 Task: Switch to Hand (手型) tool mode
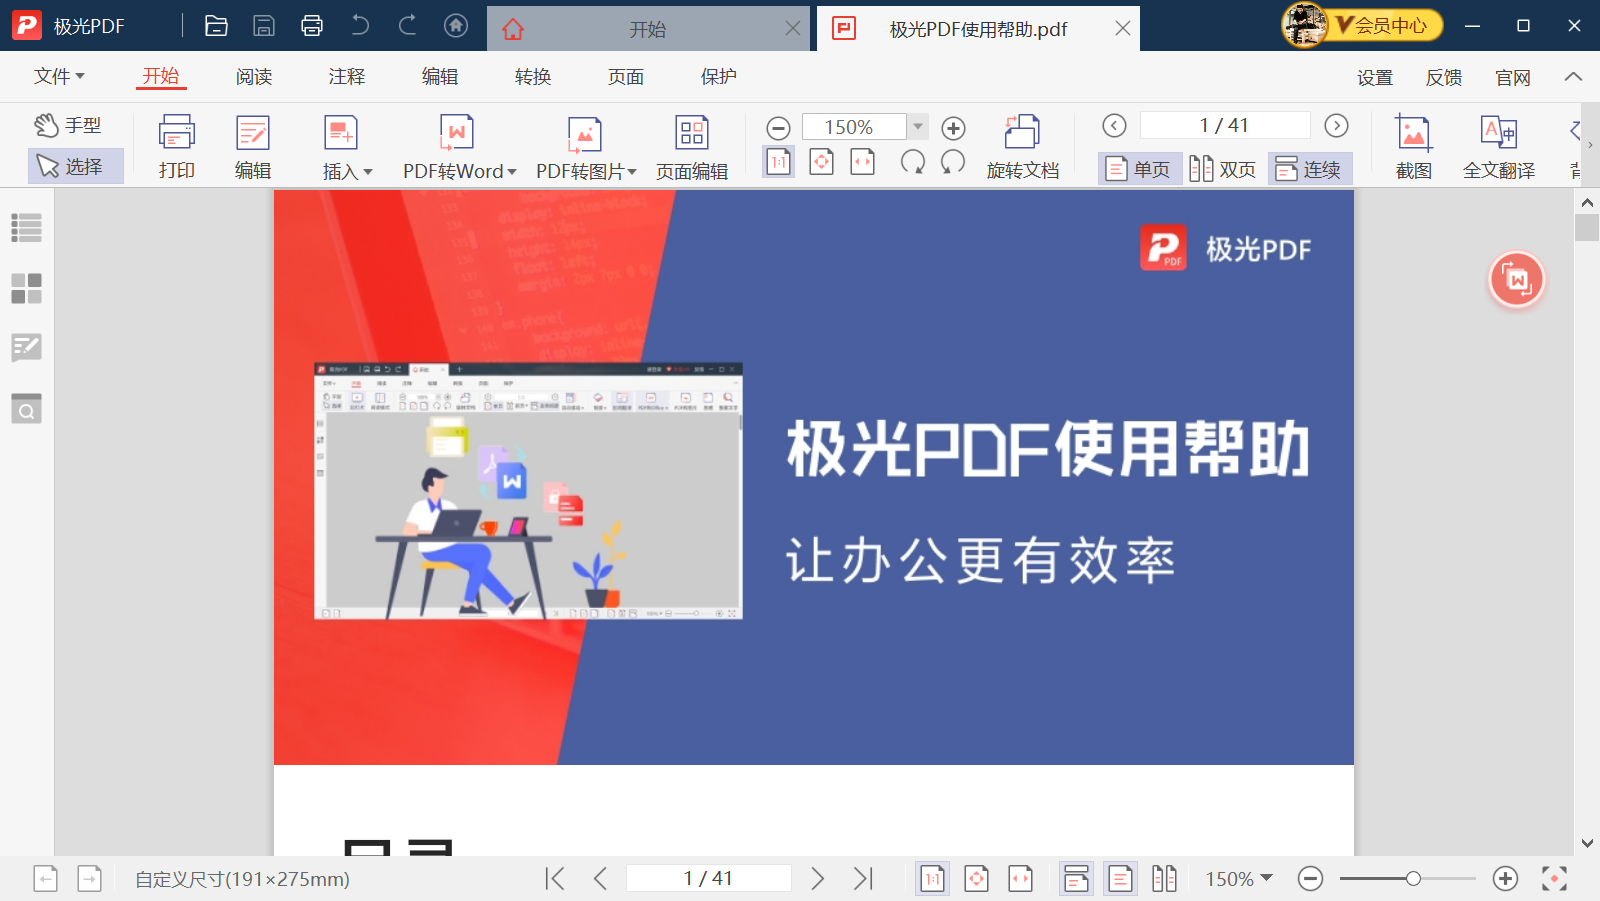tap(68, 126)
